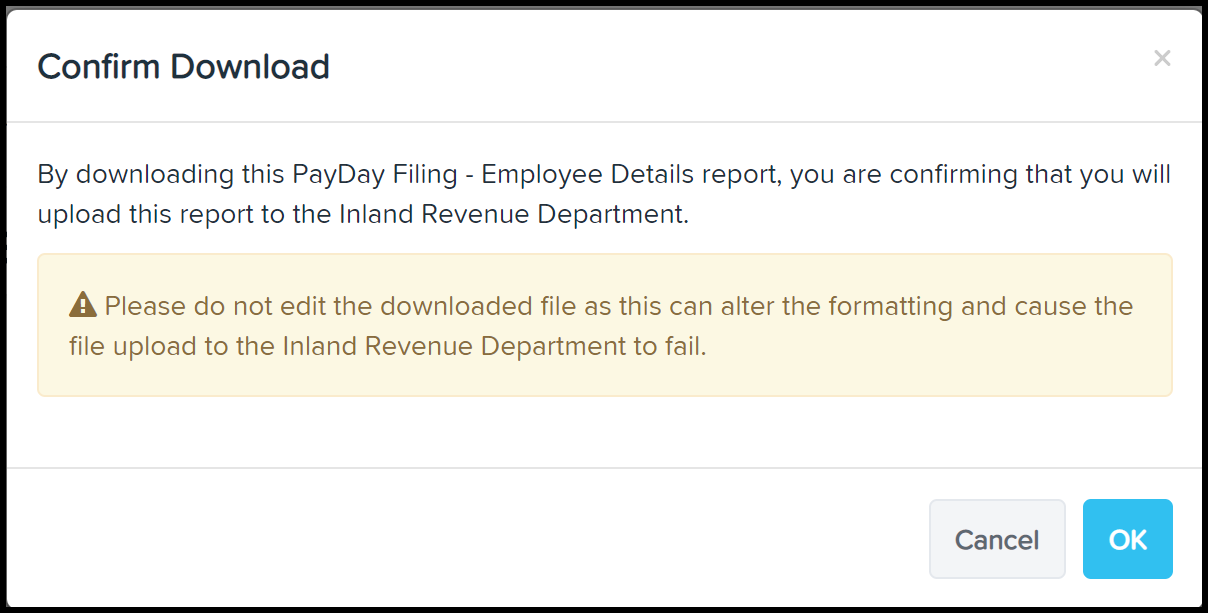Click the word "confirming" in the first paragraph
The height and width of the screenshot is (613, 1208).
click(x=955, y=175)
